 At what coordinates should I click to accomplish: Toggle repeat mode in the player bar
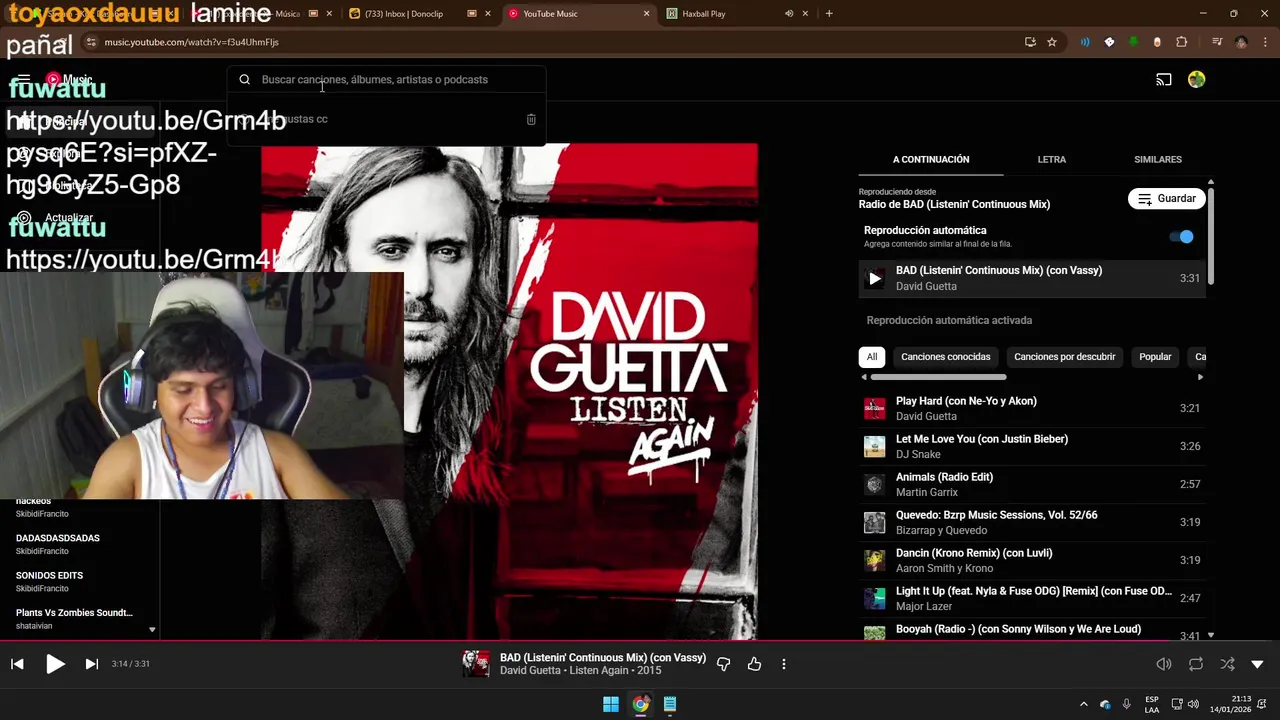1196,664
